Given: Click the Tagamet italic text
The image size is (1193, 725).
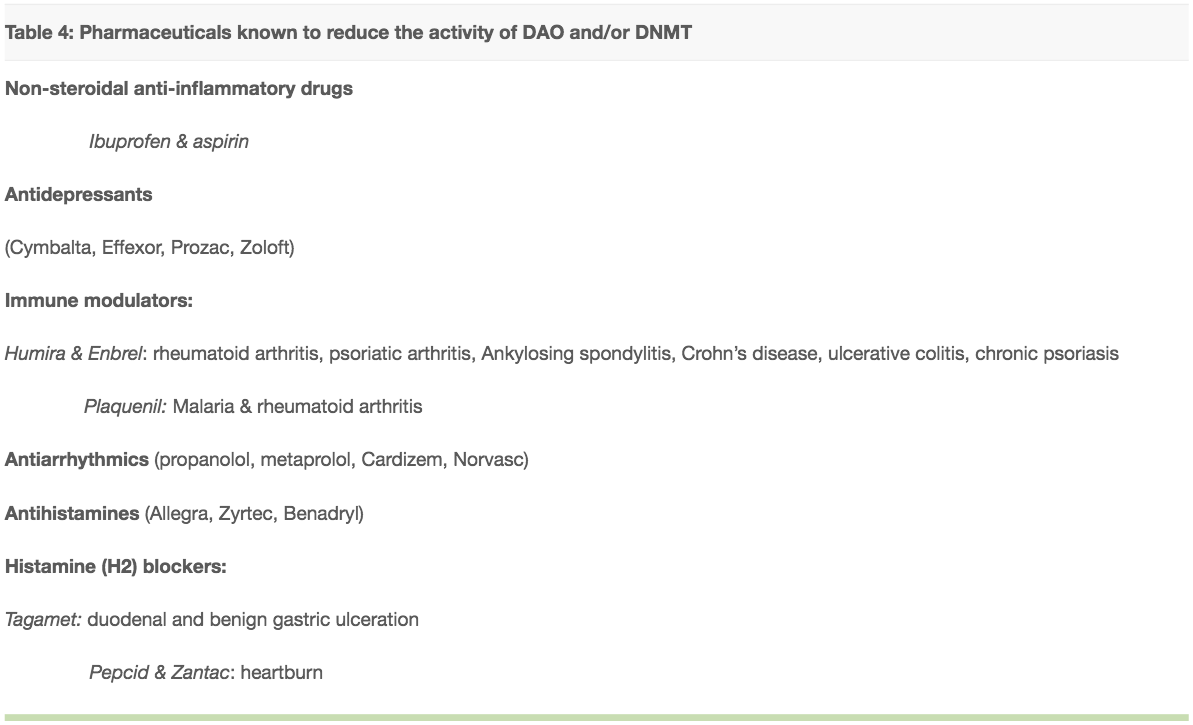Looking at the screenshot, I should pyautogui.click(x=43, y=620).
